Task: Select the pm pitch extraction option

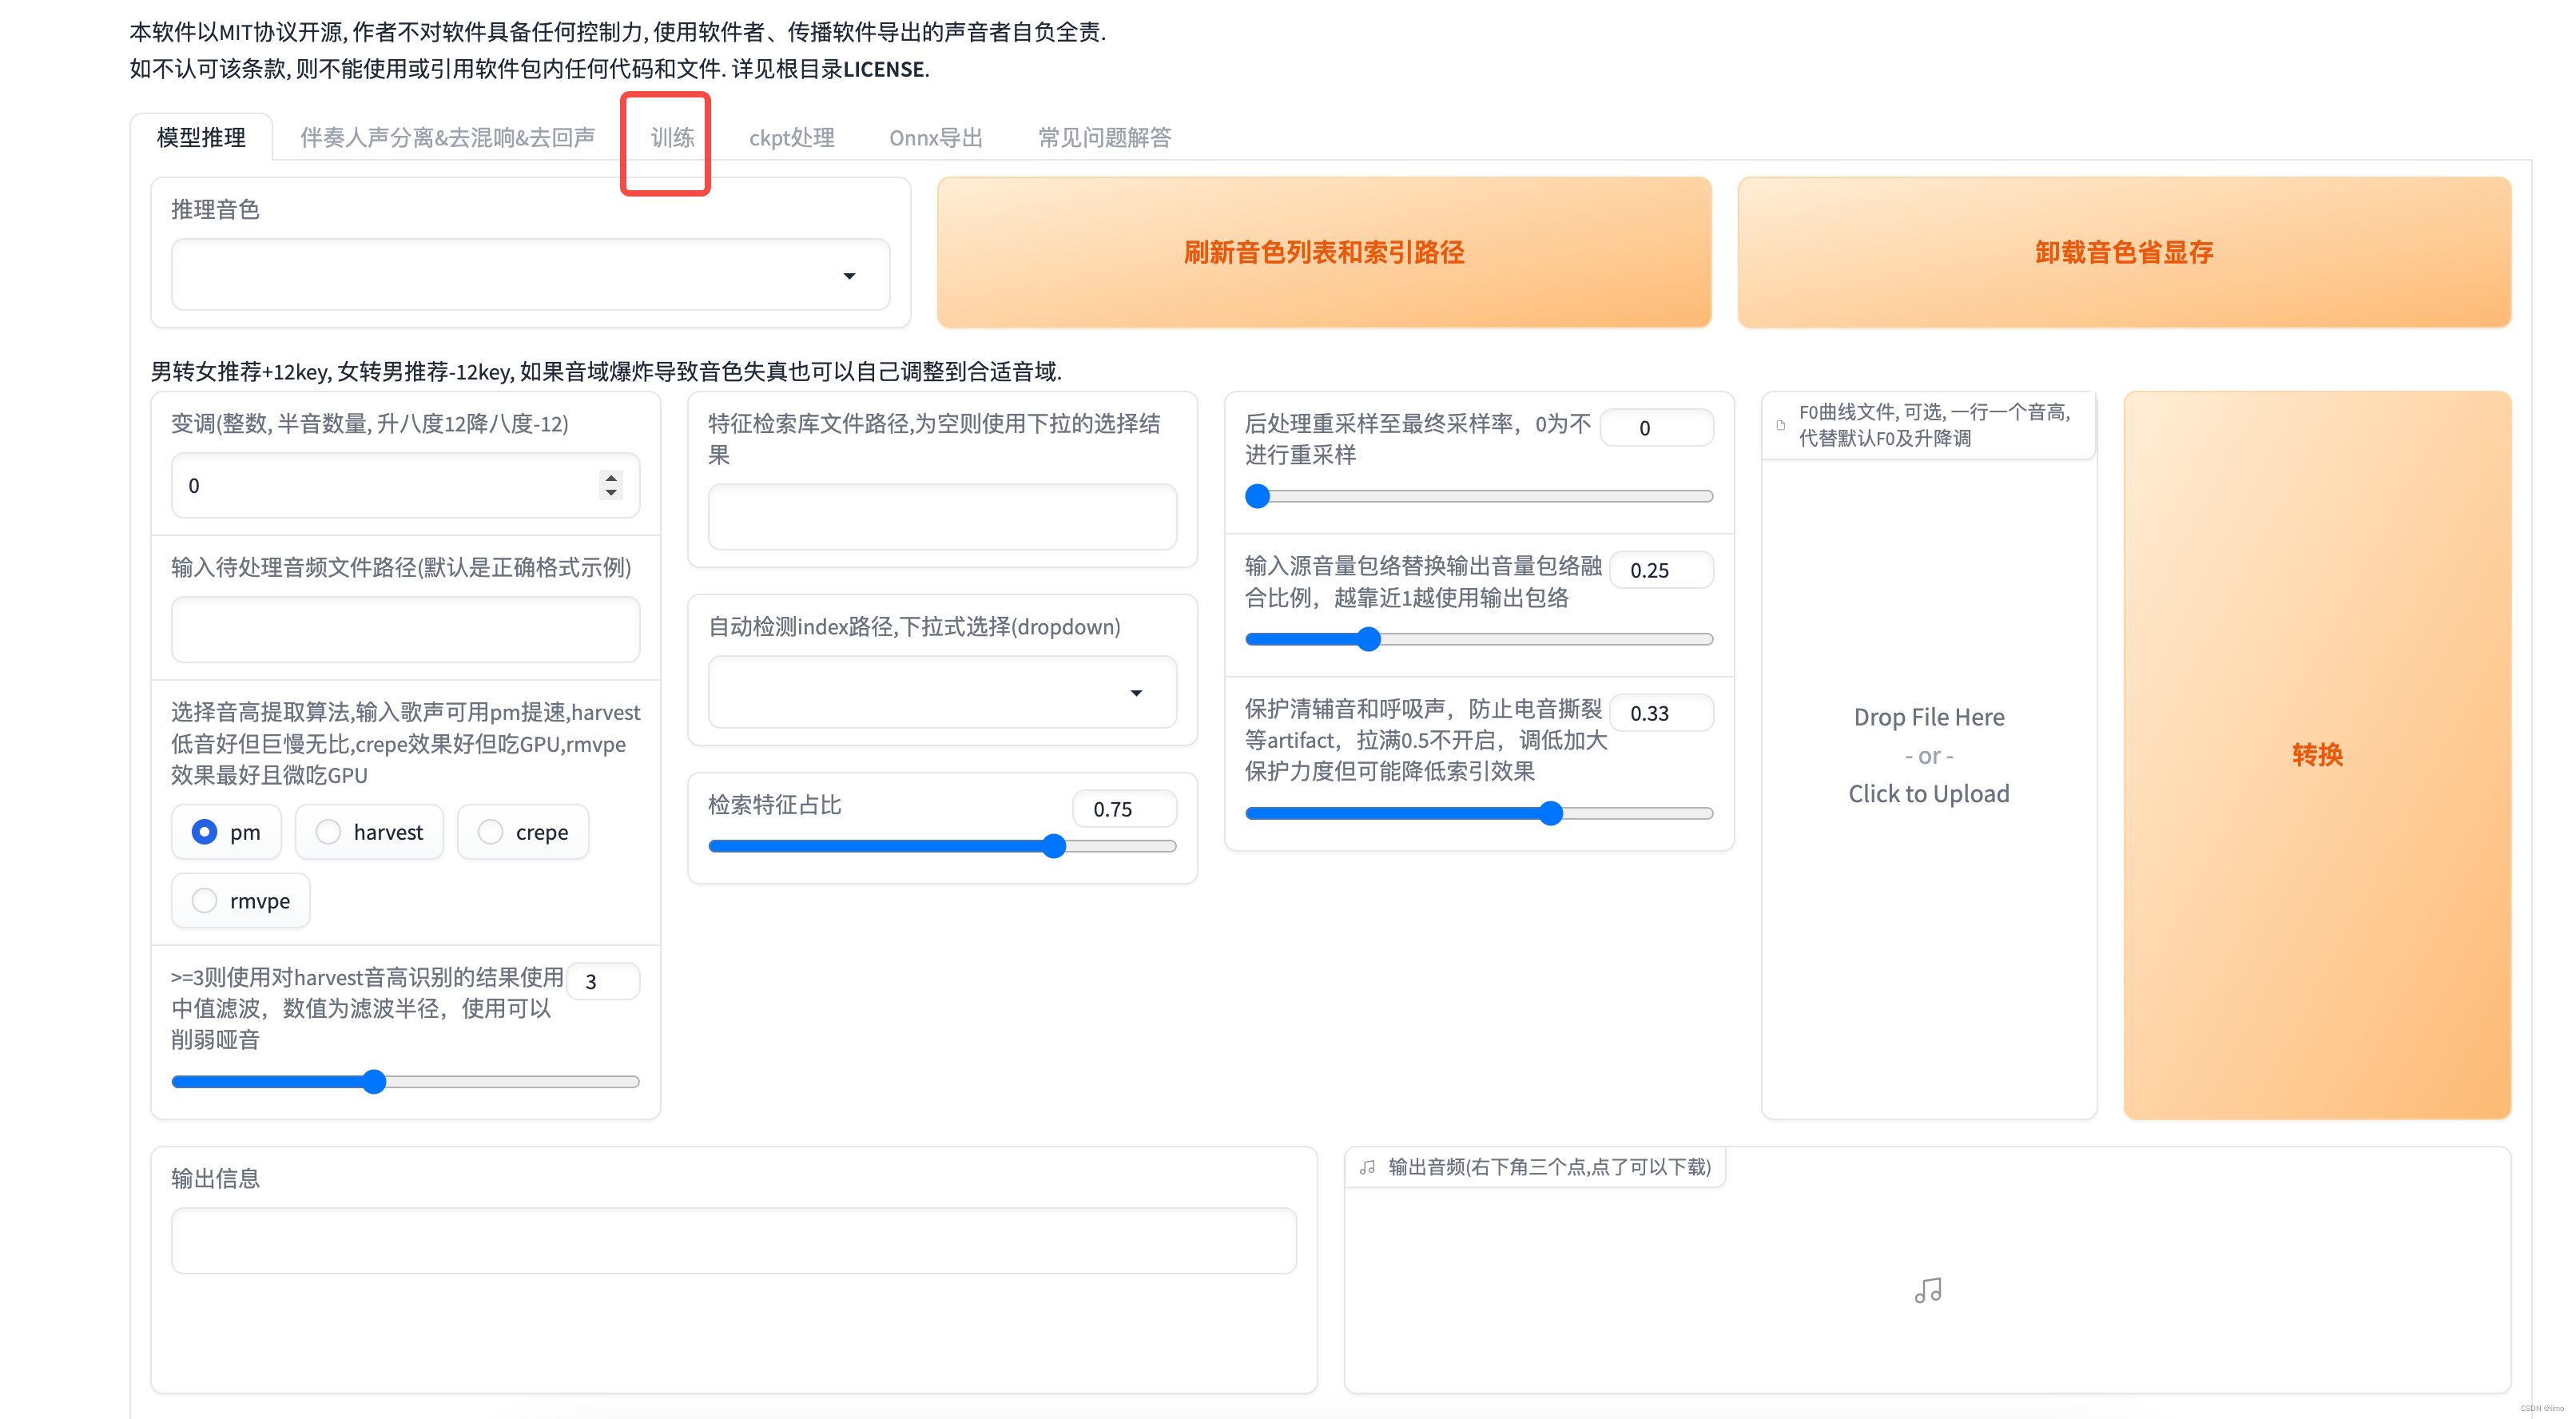Action: (205, 832)
